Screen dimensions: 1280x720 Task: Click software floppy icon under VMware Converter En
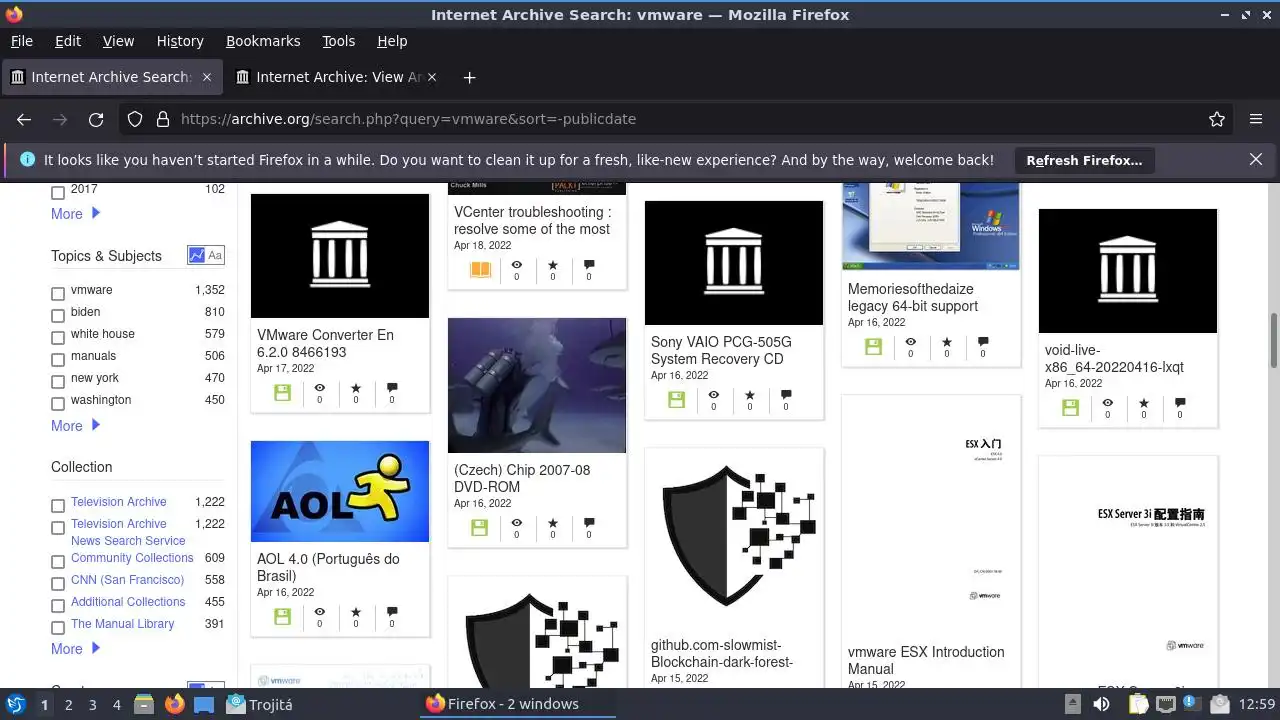(x=282, y=393)
